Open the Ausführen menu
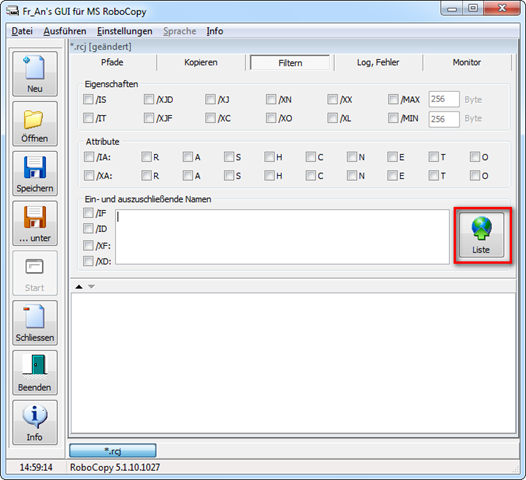The width and height of the screenshot is (526, 480). 65,31
